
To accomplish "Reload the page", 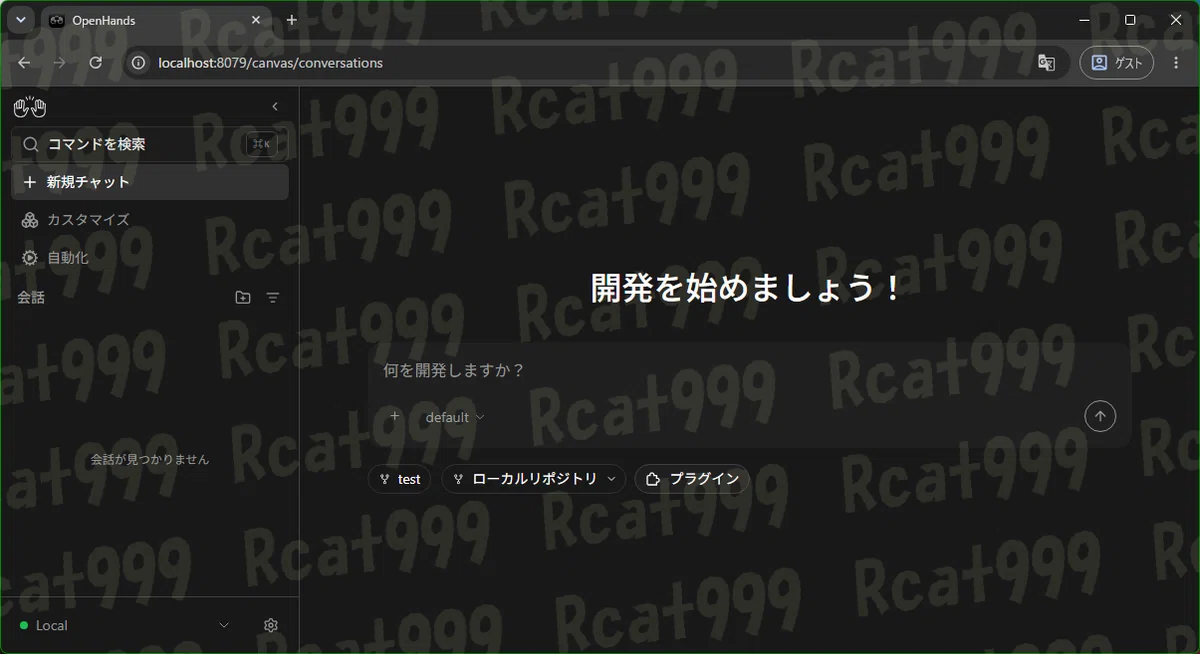I will pos(96,63).
